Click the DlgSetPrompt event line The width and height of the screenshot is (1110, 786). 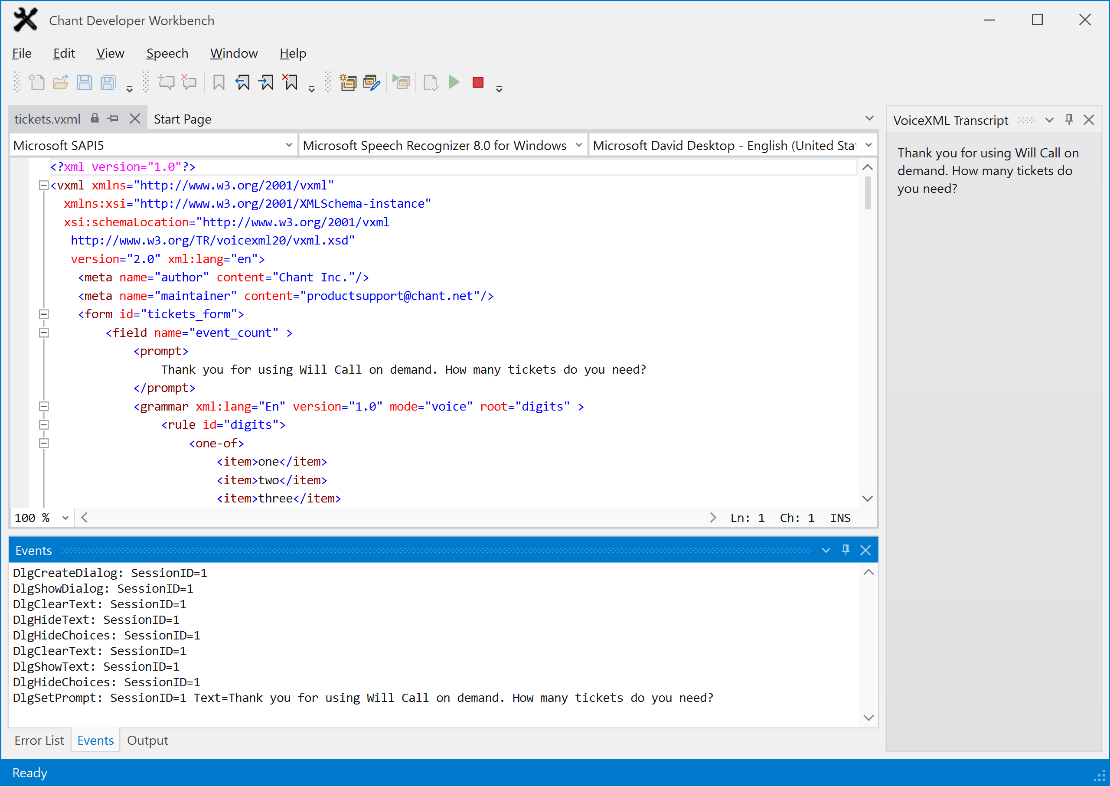point(363,697)
